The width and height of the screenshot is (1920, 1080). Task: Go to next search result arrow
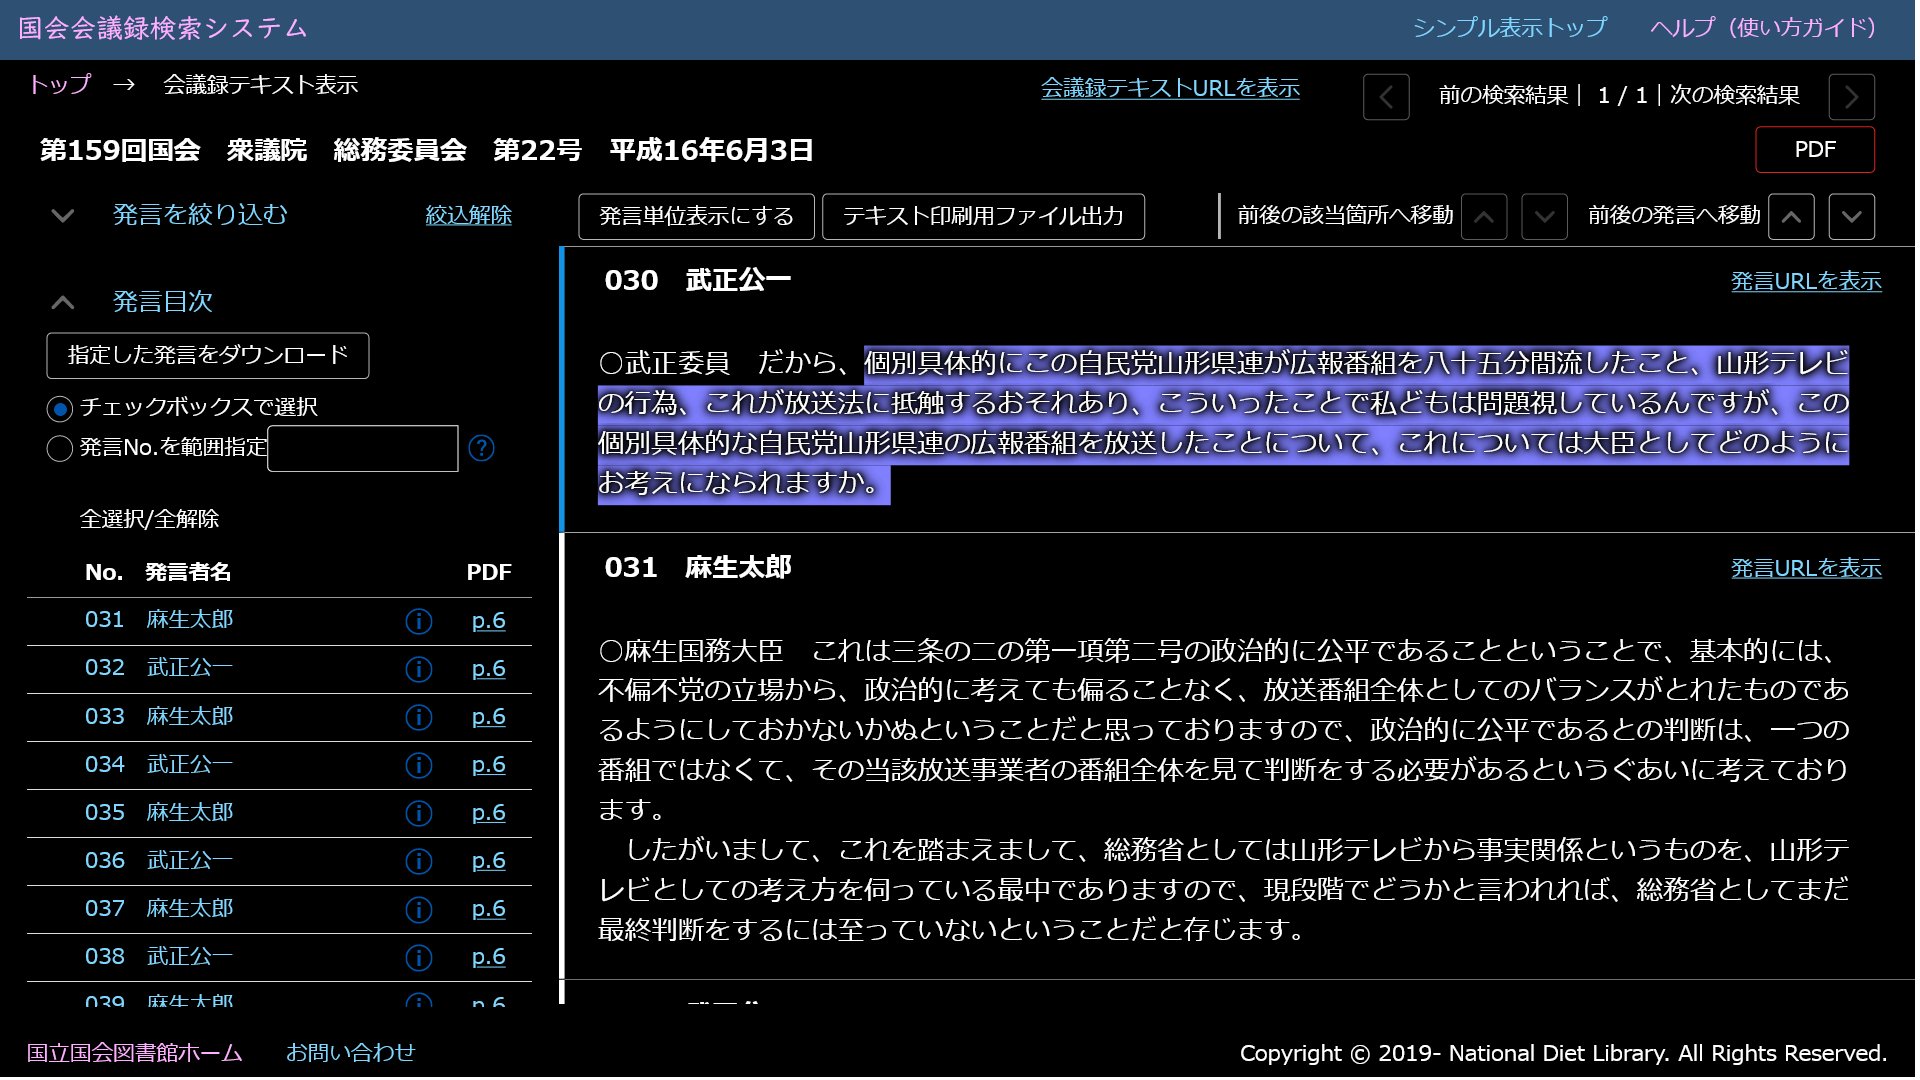coord(1851,97)
